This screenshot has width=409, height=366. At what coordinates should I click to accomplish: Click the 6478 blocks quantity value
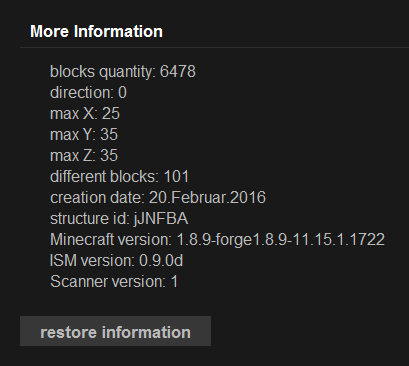(178, 71)
